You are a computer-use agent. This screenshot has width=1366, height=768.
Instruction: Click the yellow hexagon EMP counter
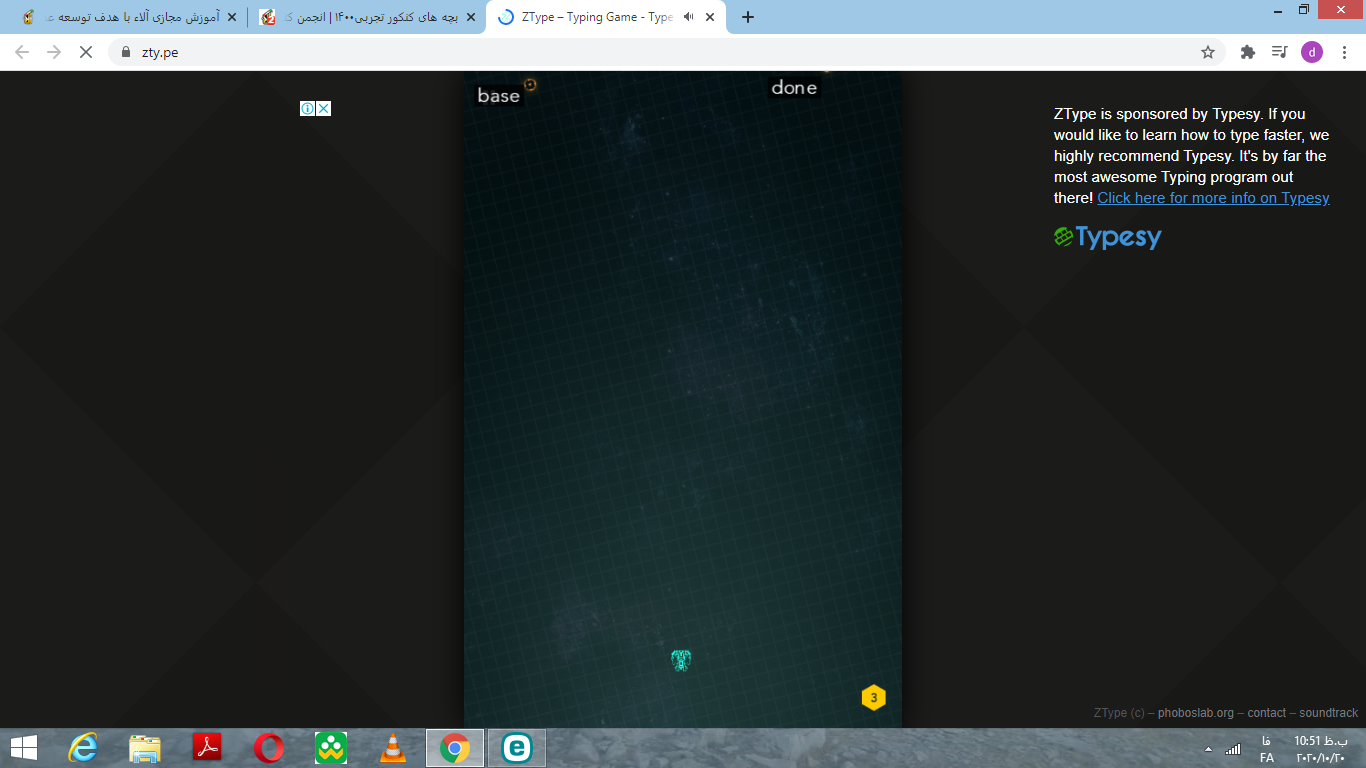873,698
